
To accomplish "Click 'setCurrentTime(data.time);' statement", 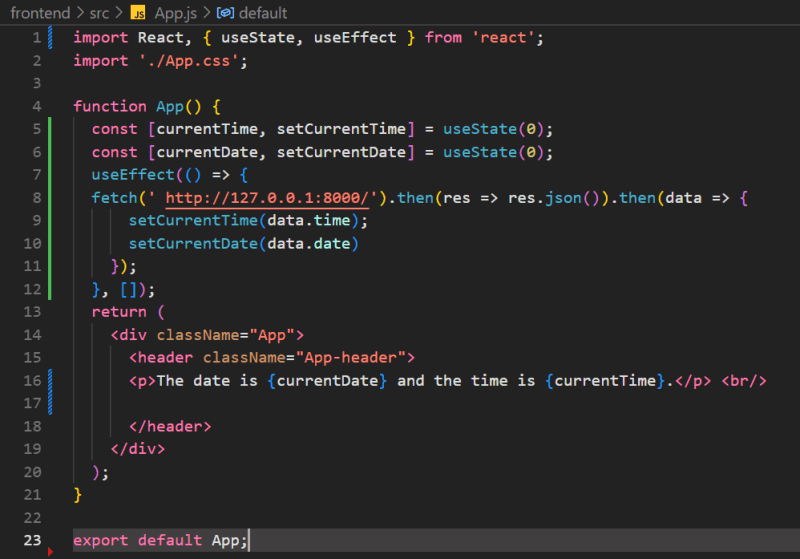I will point(248,220).
